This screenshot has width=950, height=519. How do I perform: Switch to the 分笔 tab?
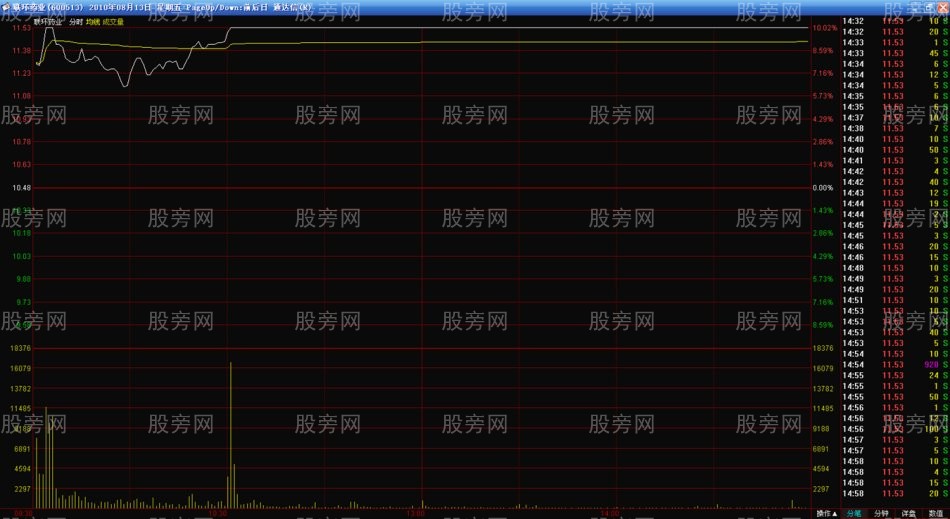(854, 514)
